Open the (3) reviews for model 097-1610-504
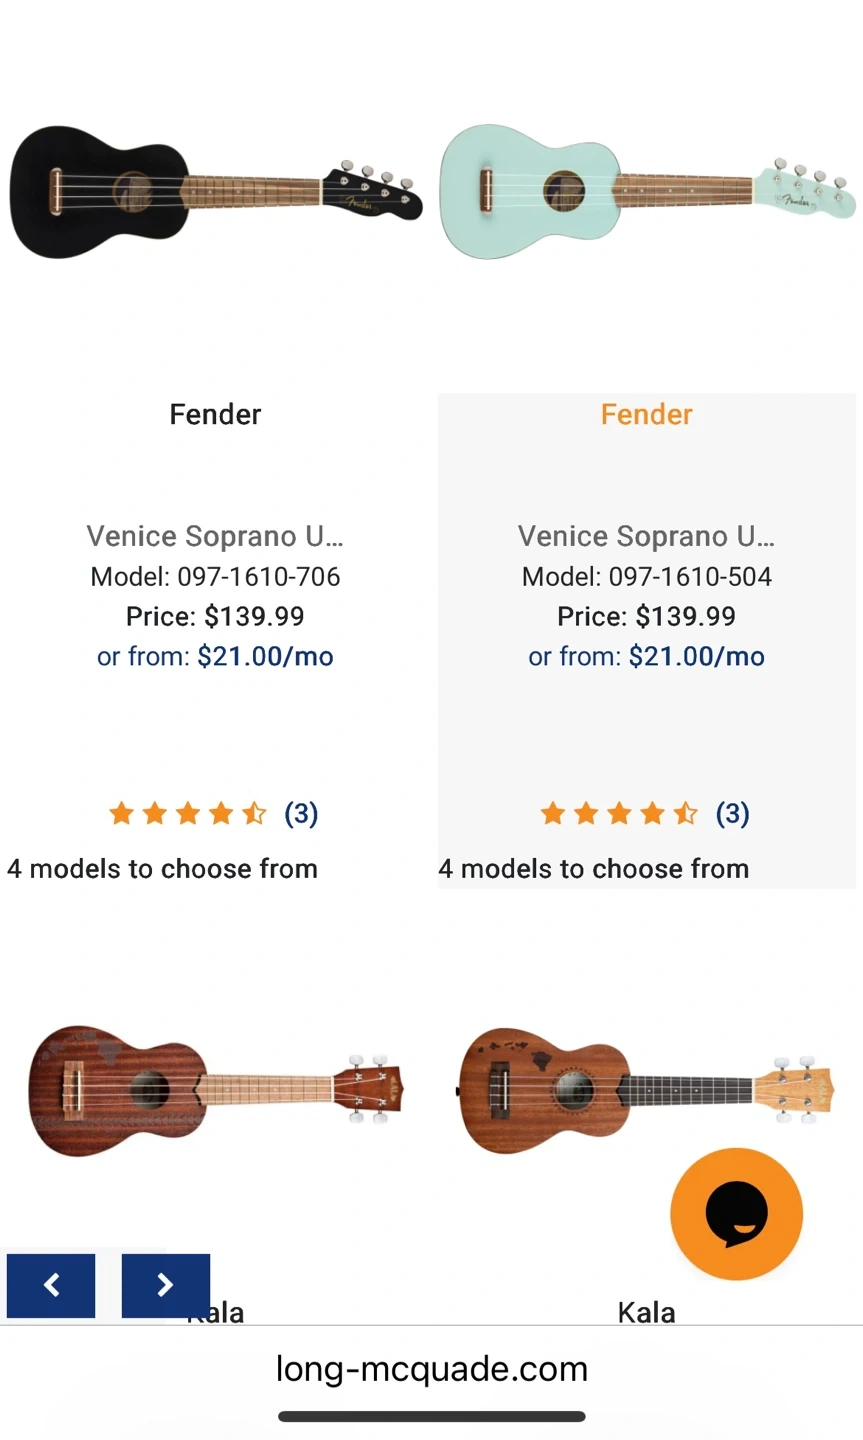863x1440 pixels. pyautogui.click(x=732, y=813)
